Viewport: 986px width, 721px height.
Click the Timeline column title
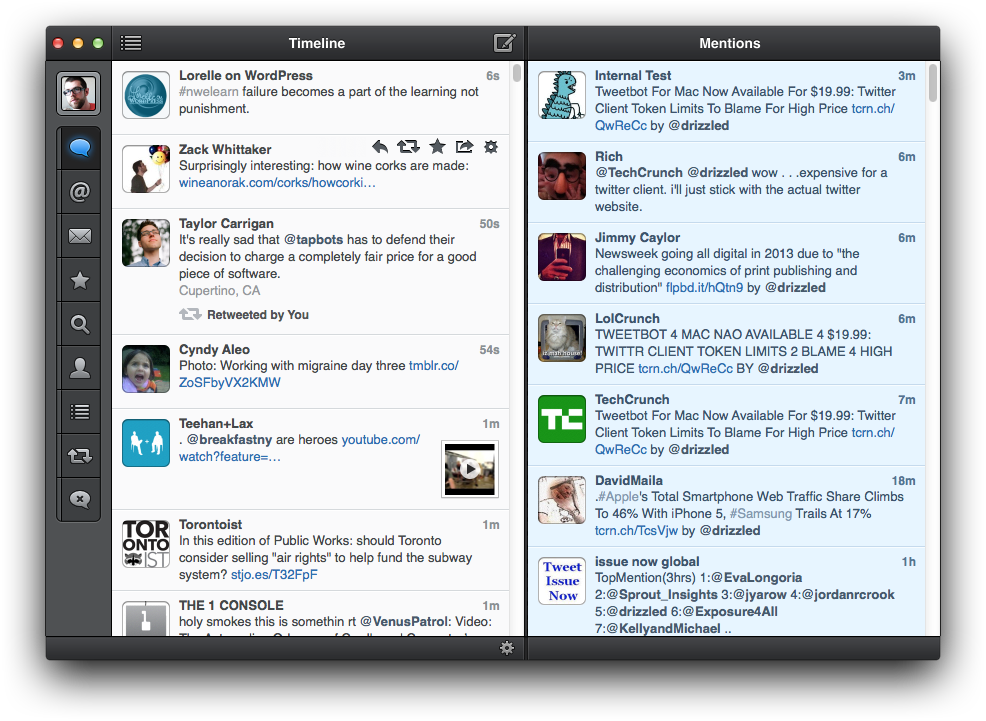point(317,43)
